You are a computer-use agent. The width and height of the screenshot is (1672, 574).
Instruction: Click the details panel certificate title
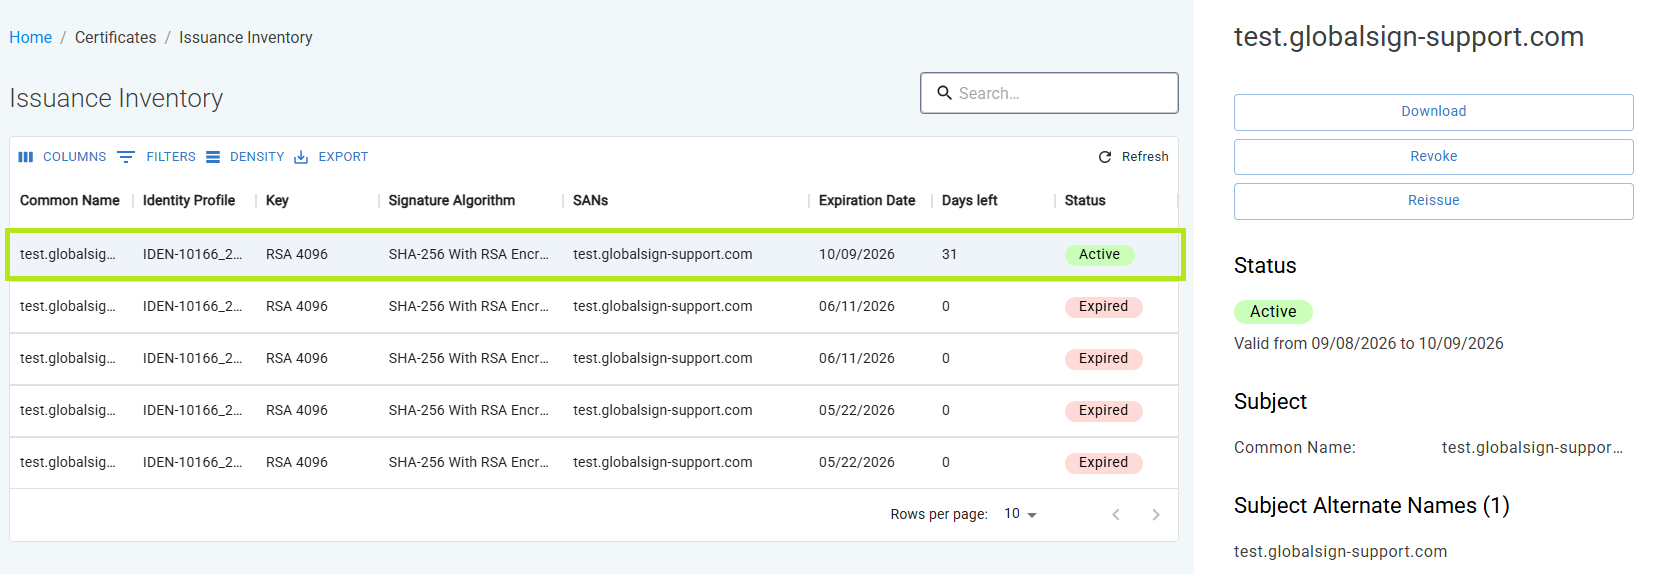1409,37
